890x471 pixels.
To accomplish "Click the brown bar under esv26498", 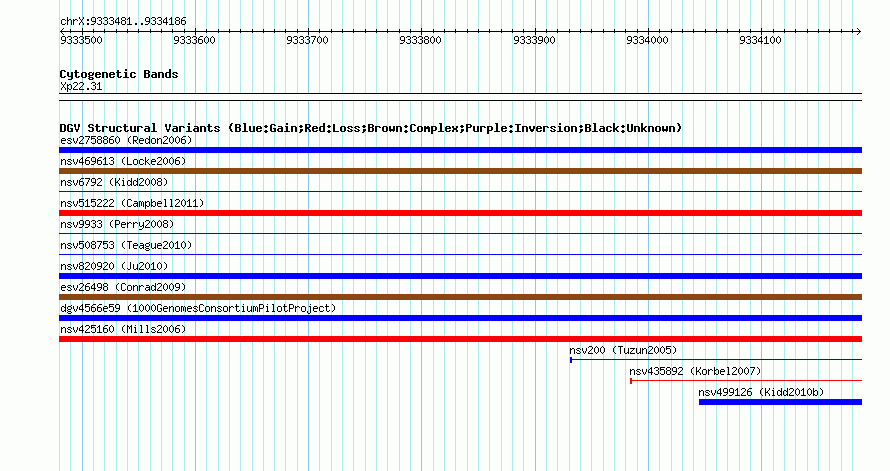I will pos(460,297).
